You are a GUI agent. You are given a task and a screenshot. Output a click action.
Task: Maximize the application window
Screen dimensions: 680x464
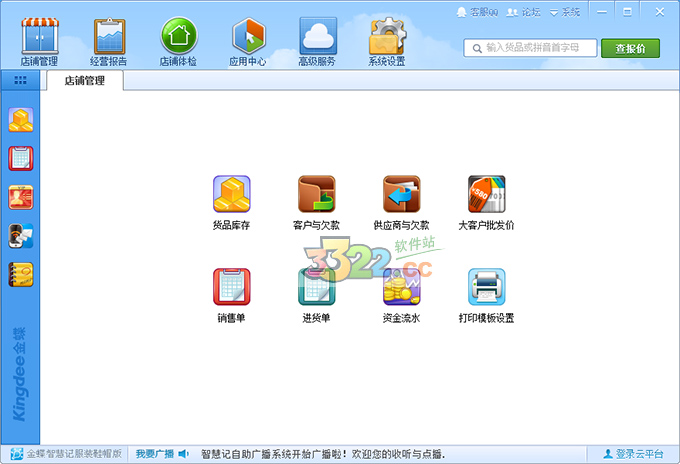pos(628,12)
